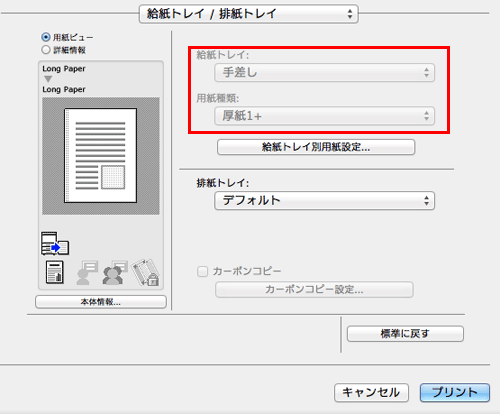Click the printer paper-feed icon with blue arrow
The height and width of the screenshot is (414, 500).
click(x=55, y=244)
